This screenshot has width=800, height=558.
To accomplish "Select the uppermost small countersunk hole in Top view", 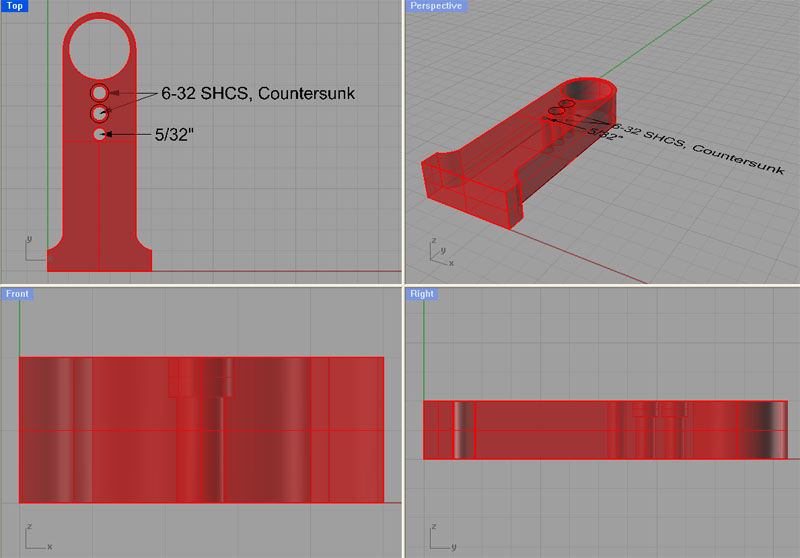I will coord(99,93).
